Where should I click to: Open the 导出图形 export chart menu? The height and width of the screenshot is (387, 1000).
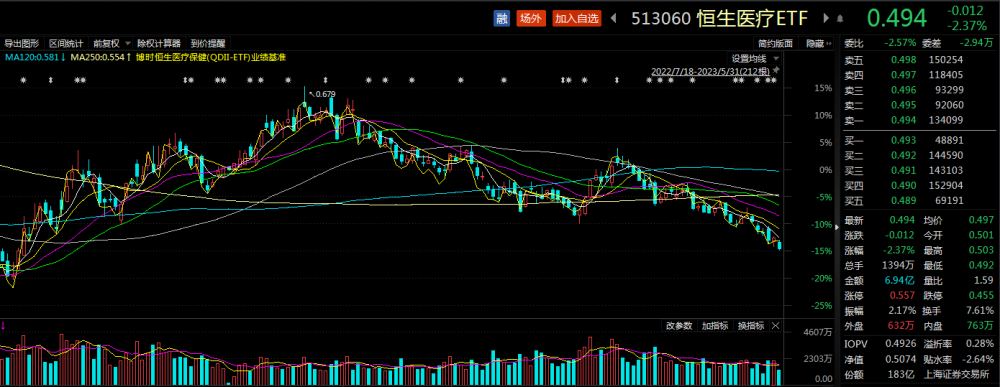coord(22,43)
